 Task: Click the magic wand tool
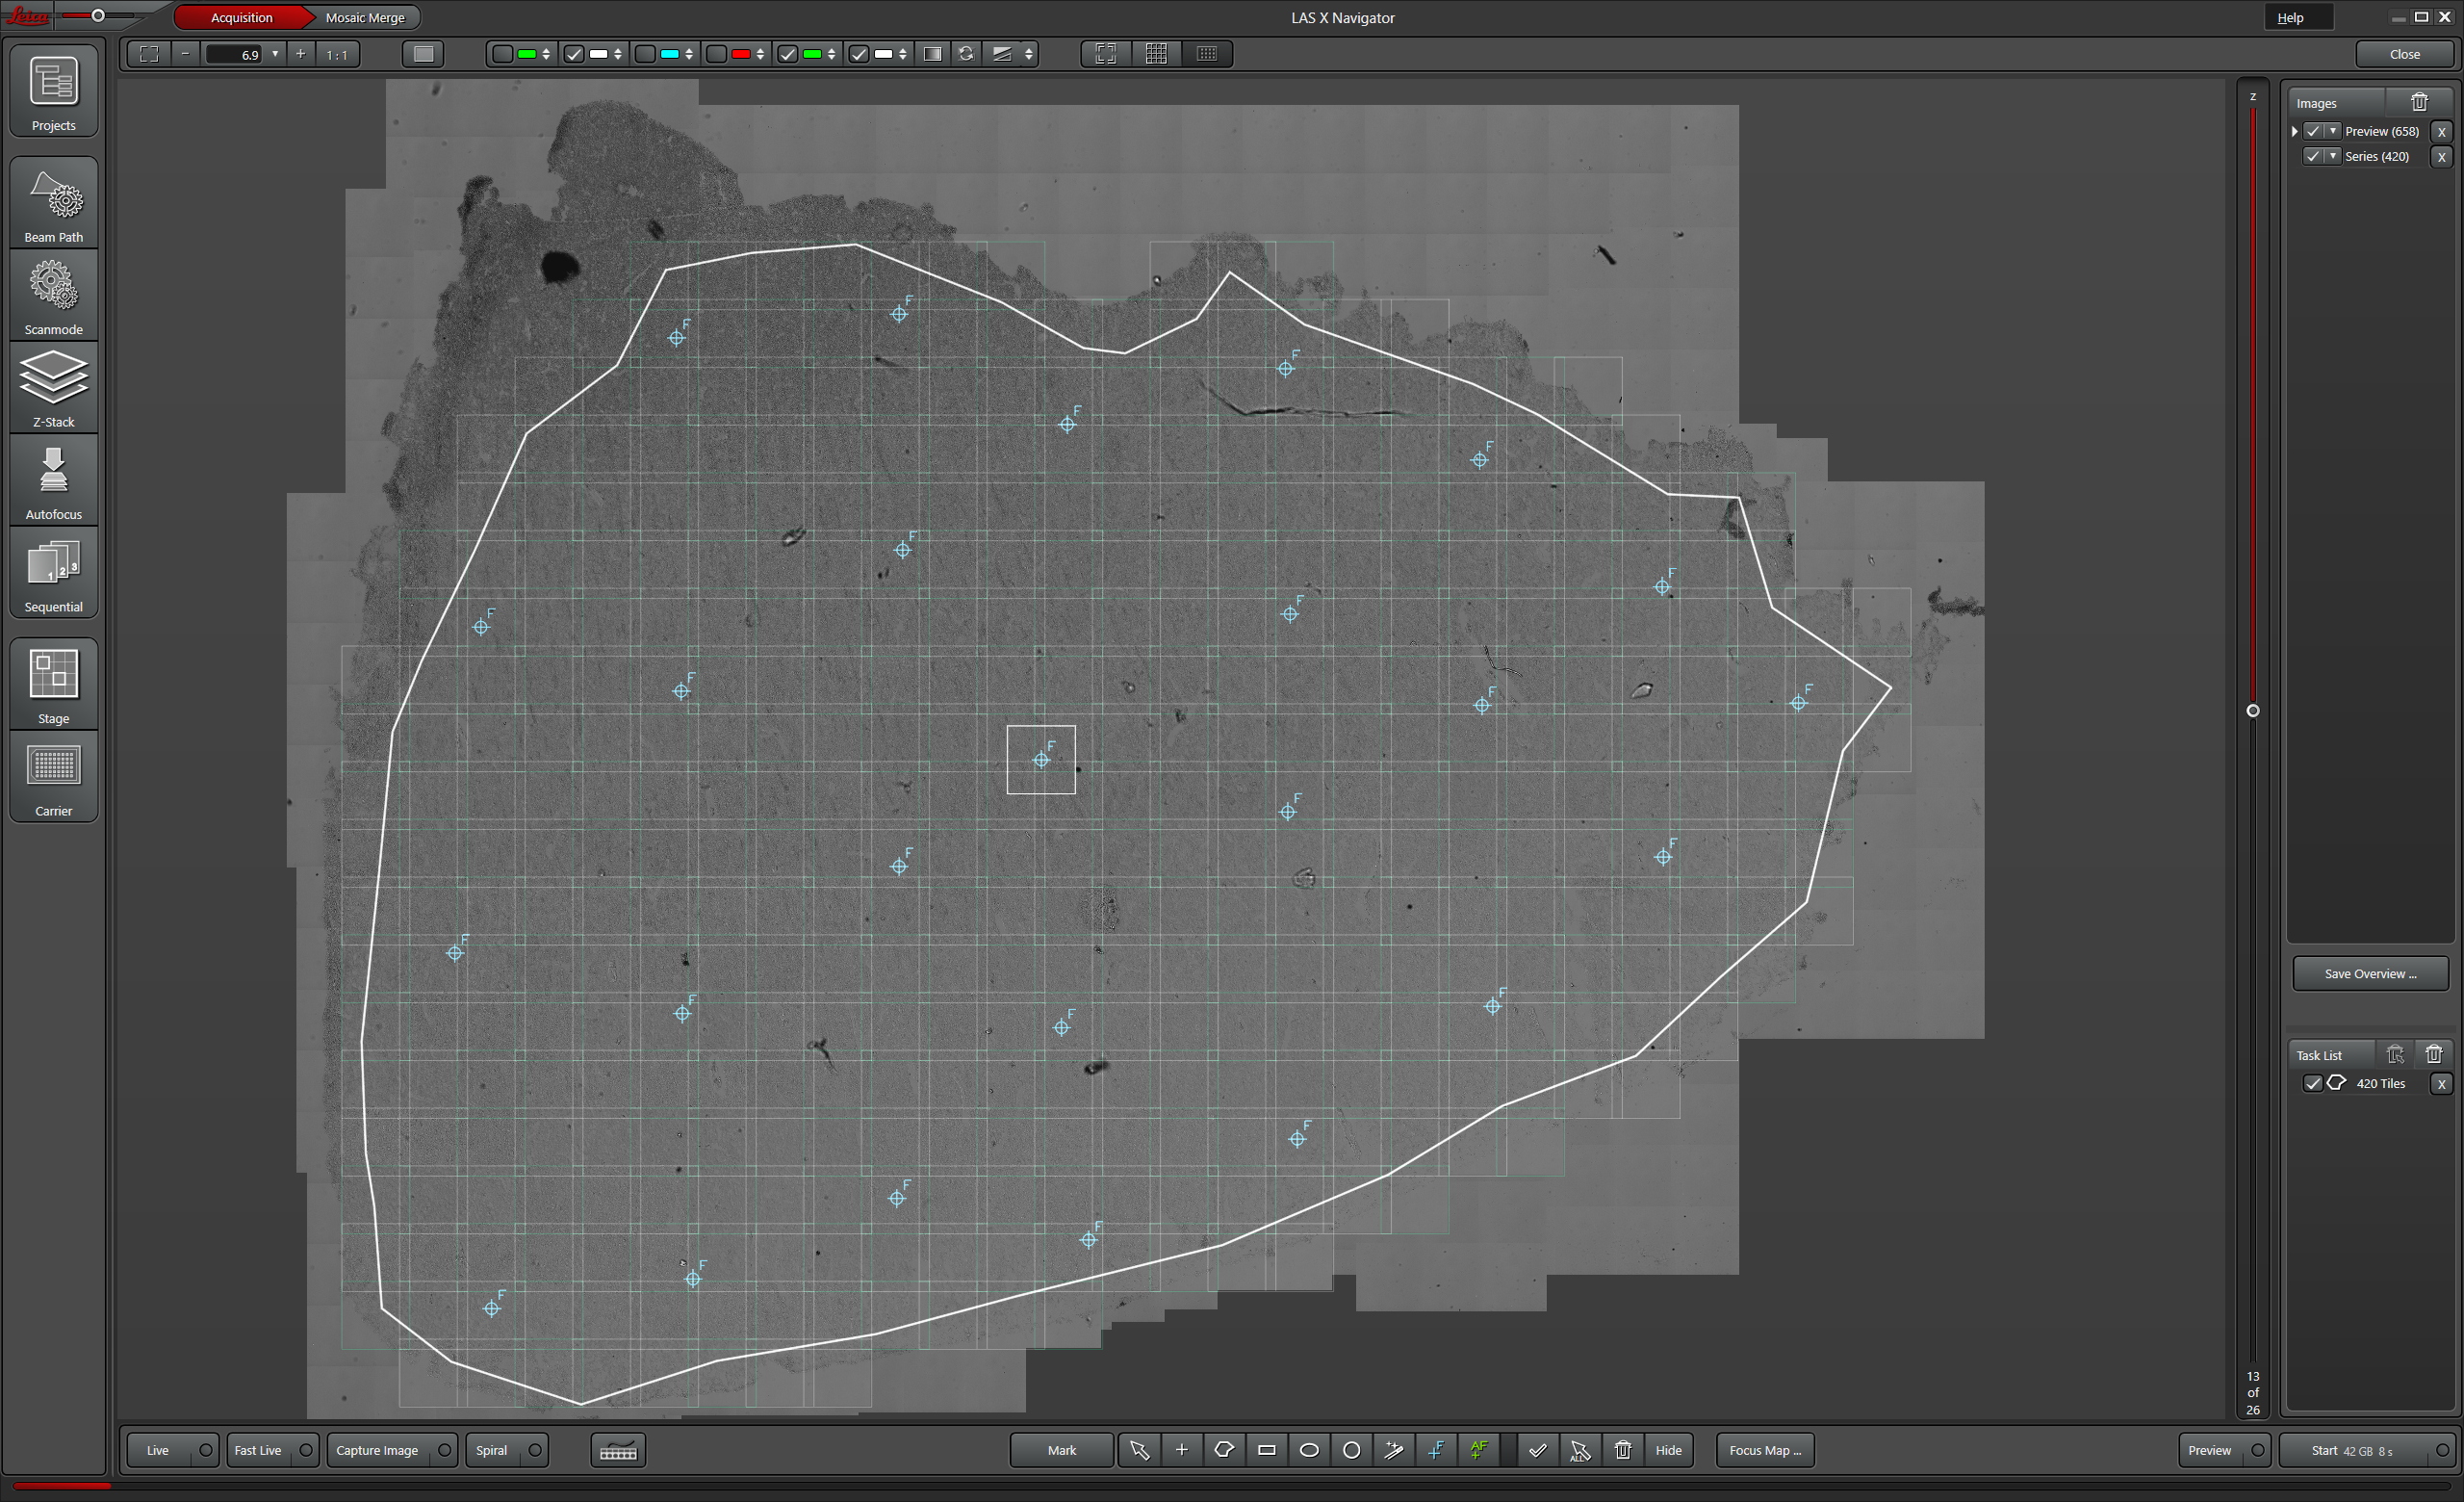[x=1393, y=1450]
